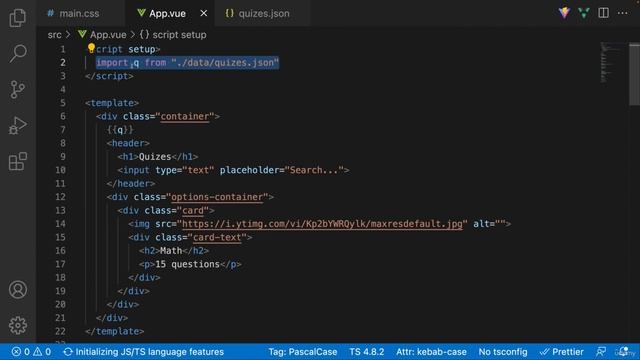Follow the ytimg.com image URL on line 14
Image resolution: width=640 pixels, height=360 pixels.
pos(322,224)
